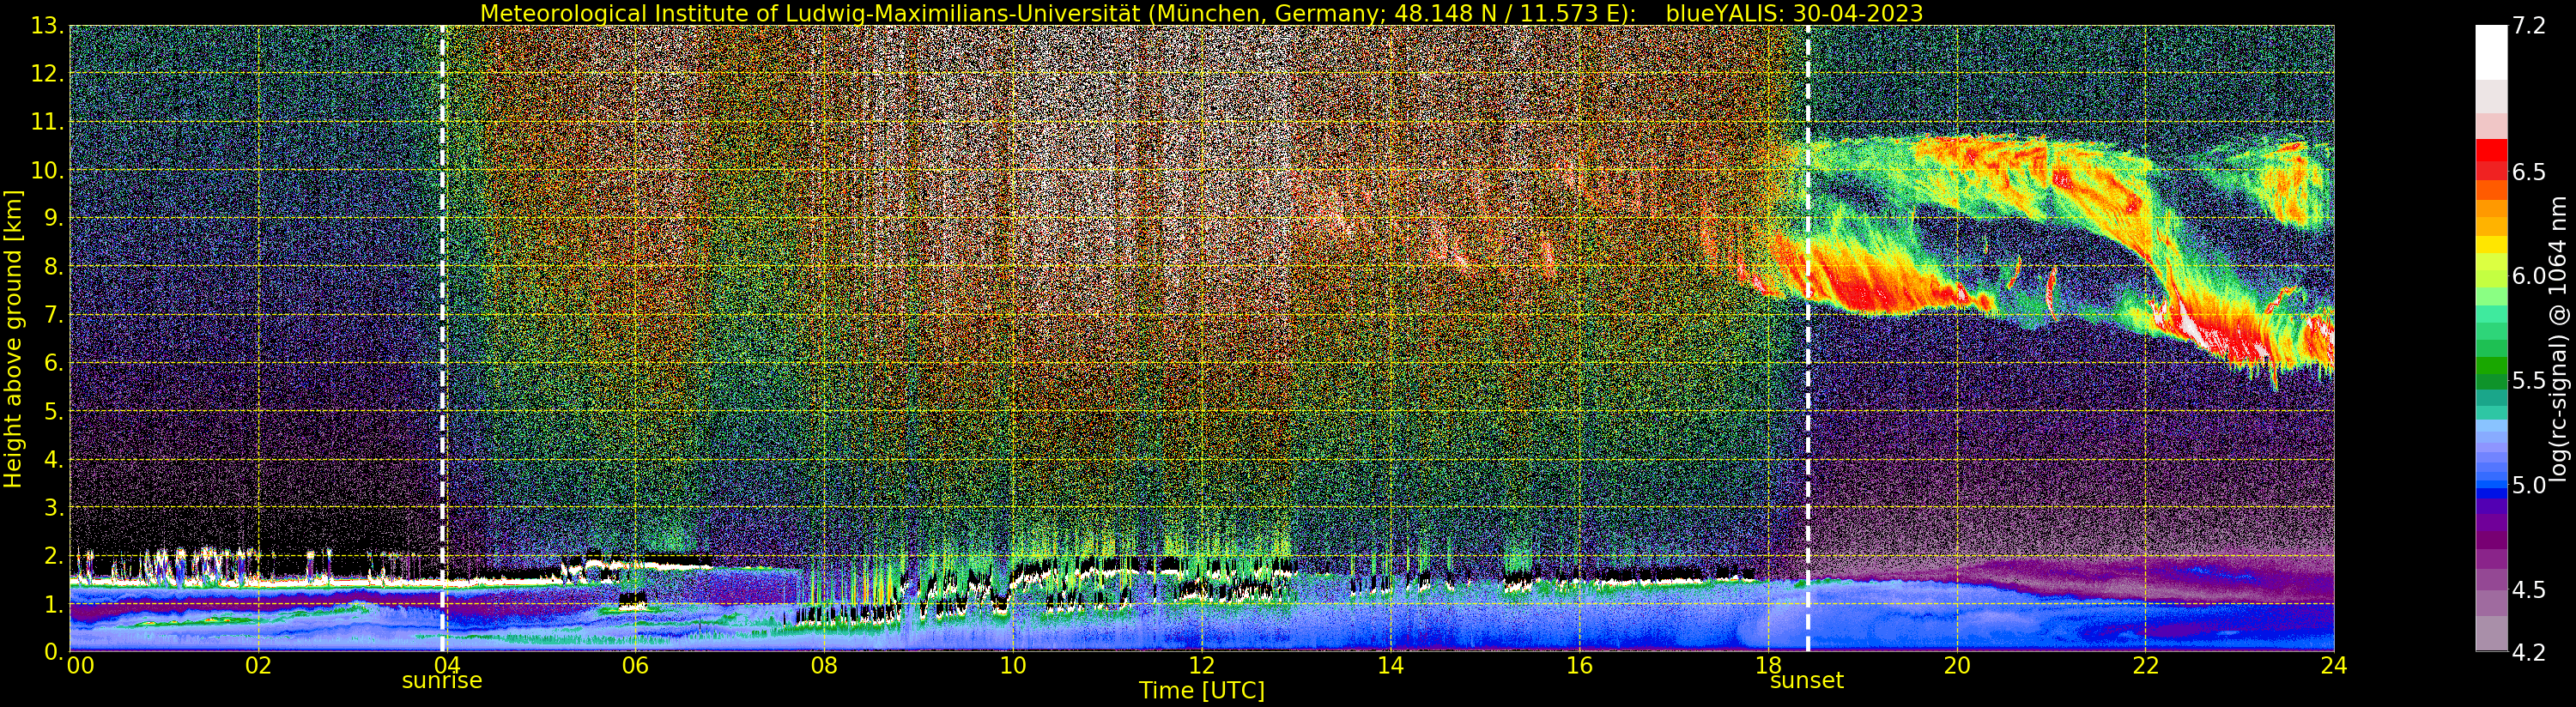Click the 'sunrise' label below the time axis
The image size is (2576, 707).
[442, 681]
